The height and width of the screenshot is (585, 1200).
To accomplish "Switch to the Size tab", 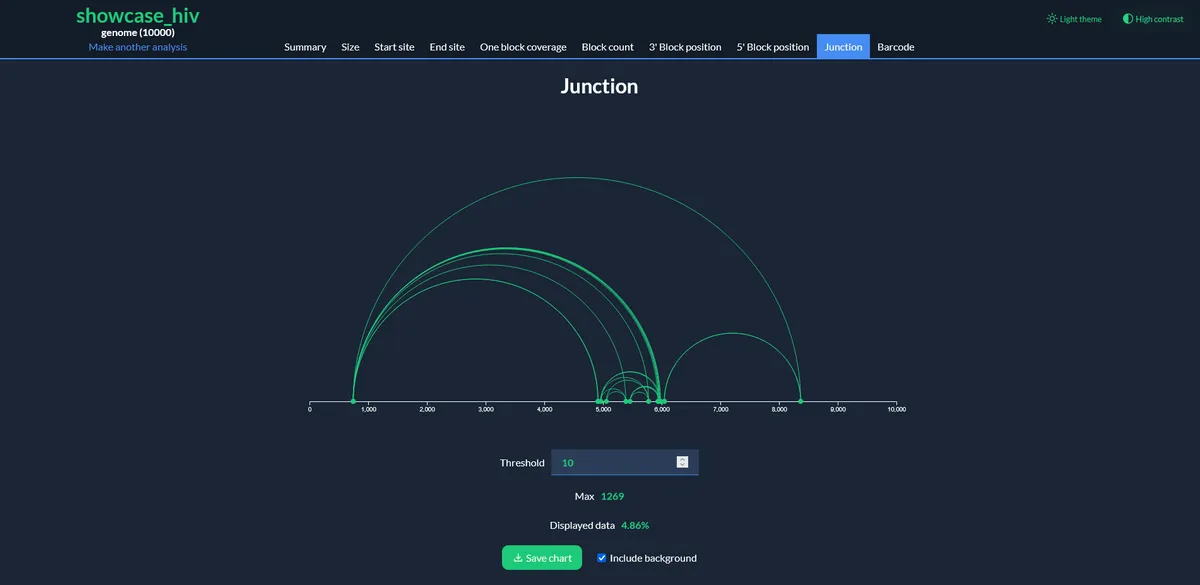I will click(x=350, y=47).
